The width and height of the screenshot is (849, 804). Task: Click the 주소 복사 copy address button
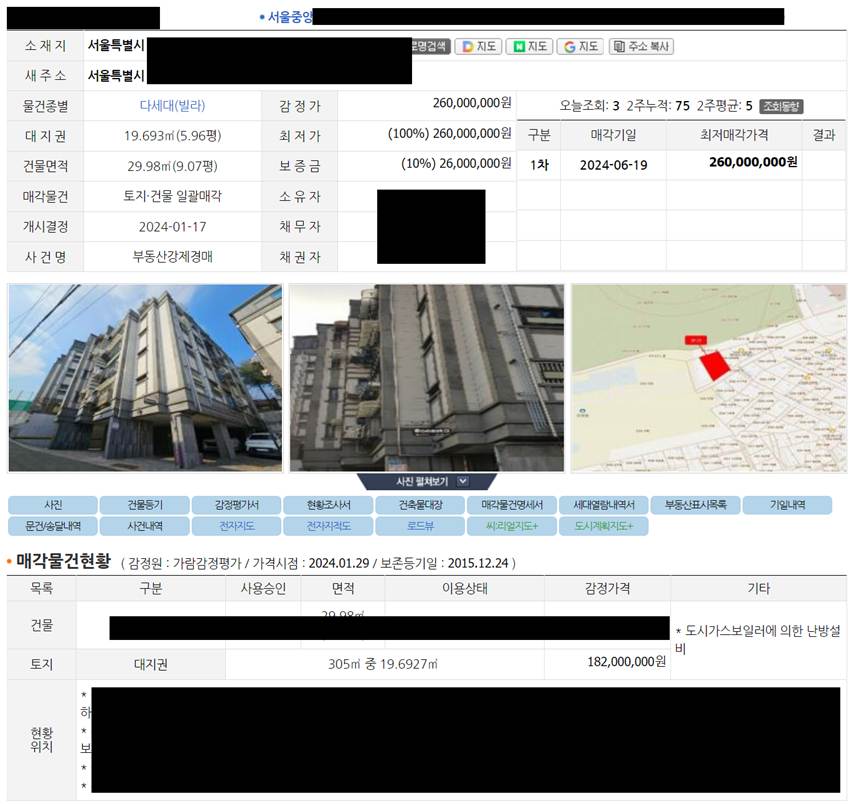(641, 46)
